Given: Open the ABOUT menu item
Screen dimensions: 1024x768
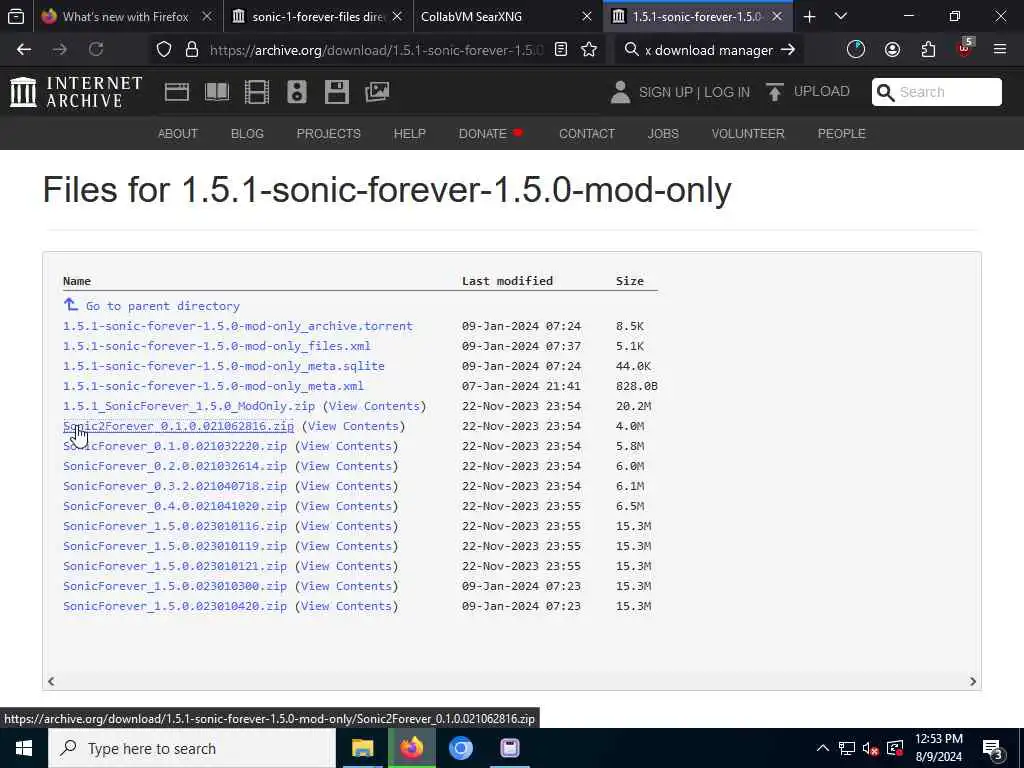Looking at the screenshot, I should [178, 134].
